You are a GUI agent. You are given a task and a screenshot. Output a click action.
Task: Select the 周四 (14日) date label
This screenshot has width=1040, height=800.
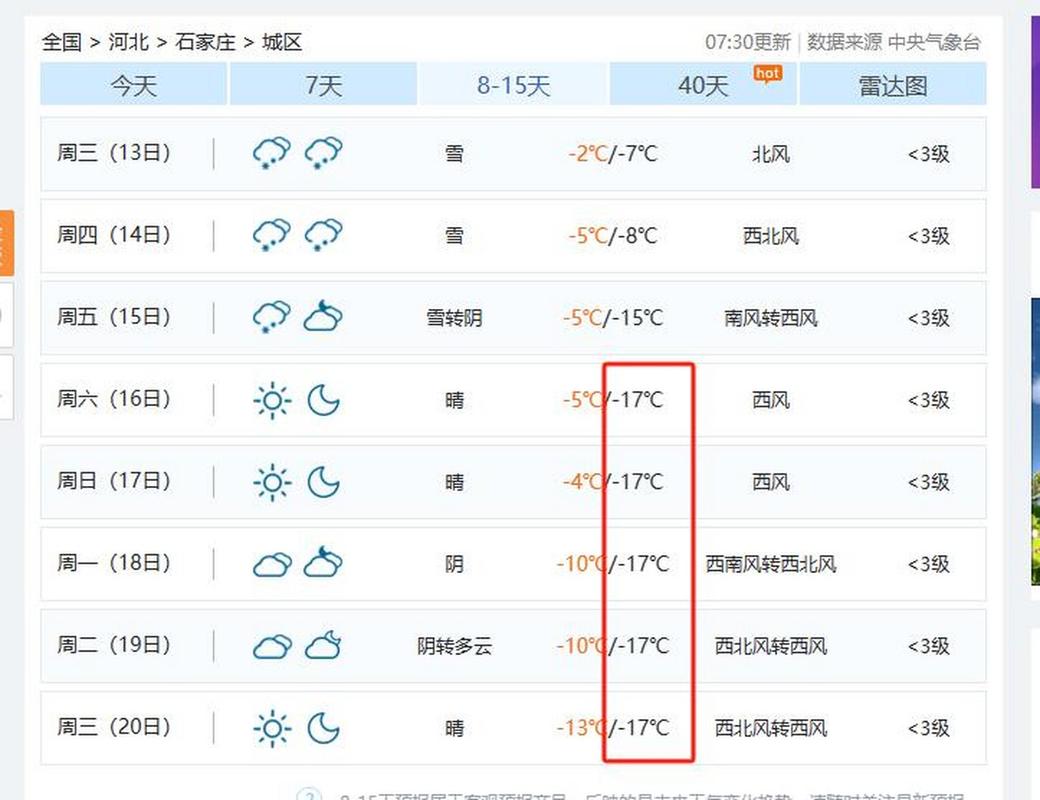pyautogui.click(x=113, y=235)
